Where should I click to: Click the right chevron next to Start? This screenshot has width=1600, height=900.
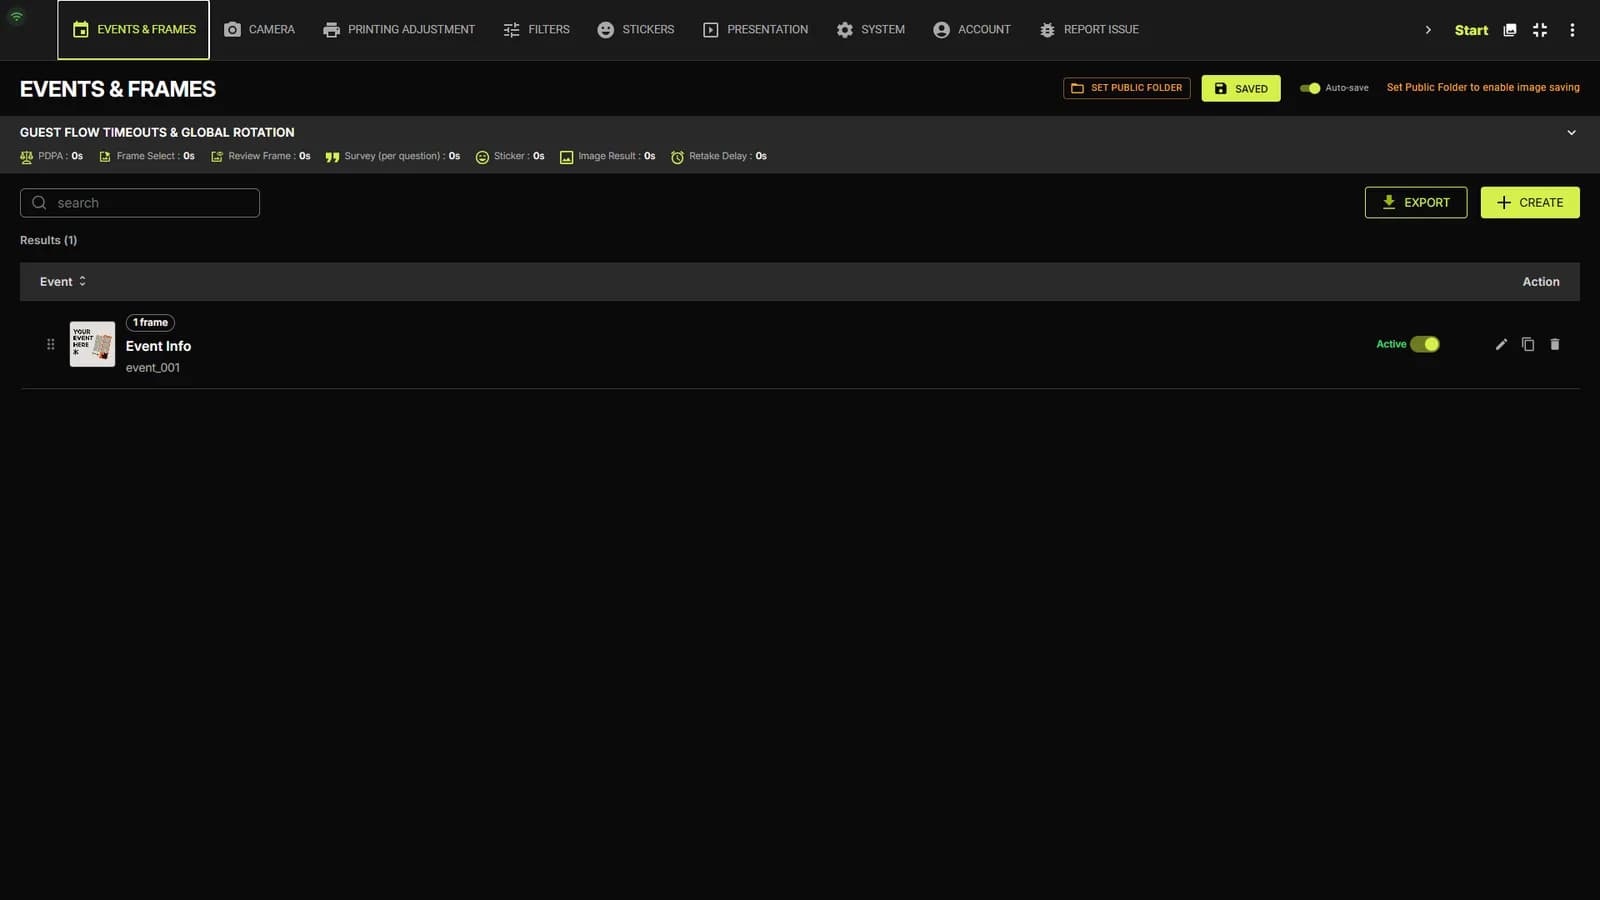click(1428, 30)
